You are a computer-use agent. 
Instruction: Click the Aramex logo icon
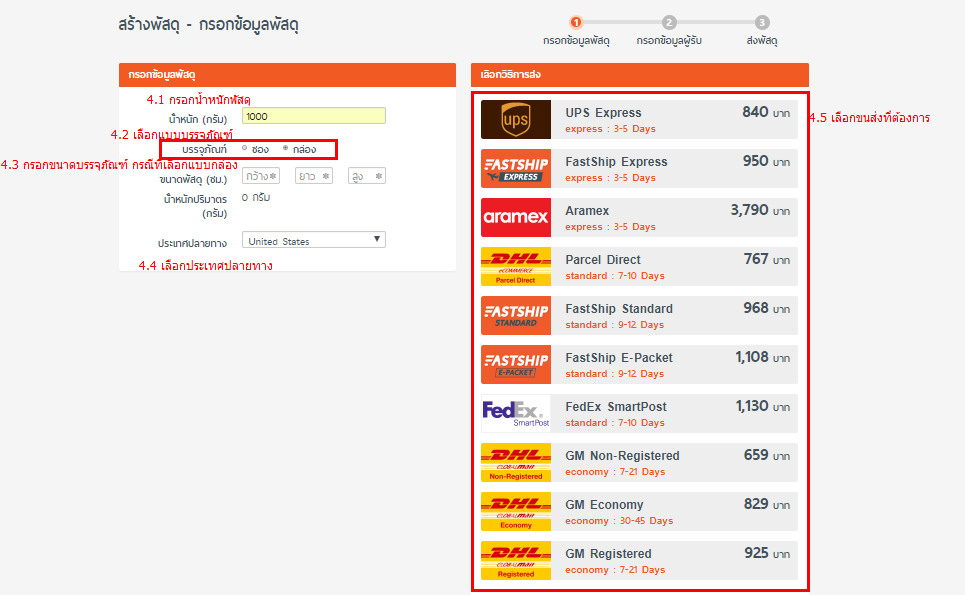coord(516,217)
